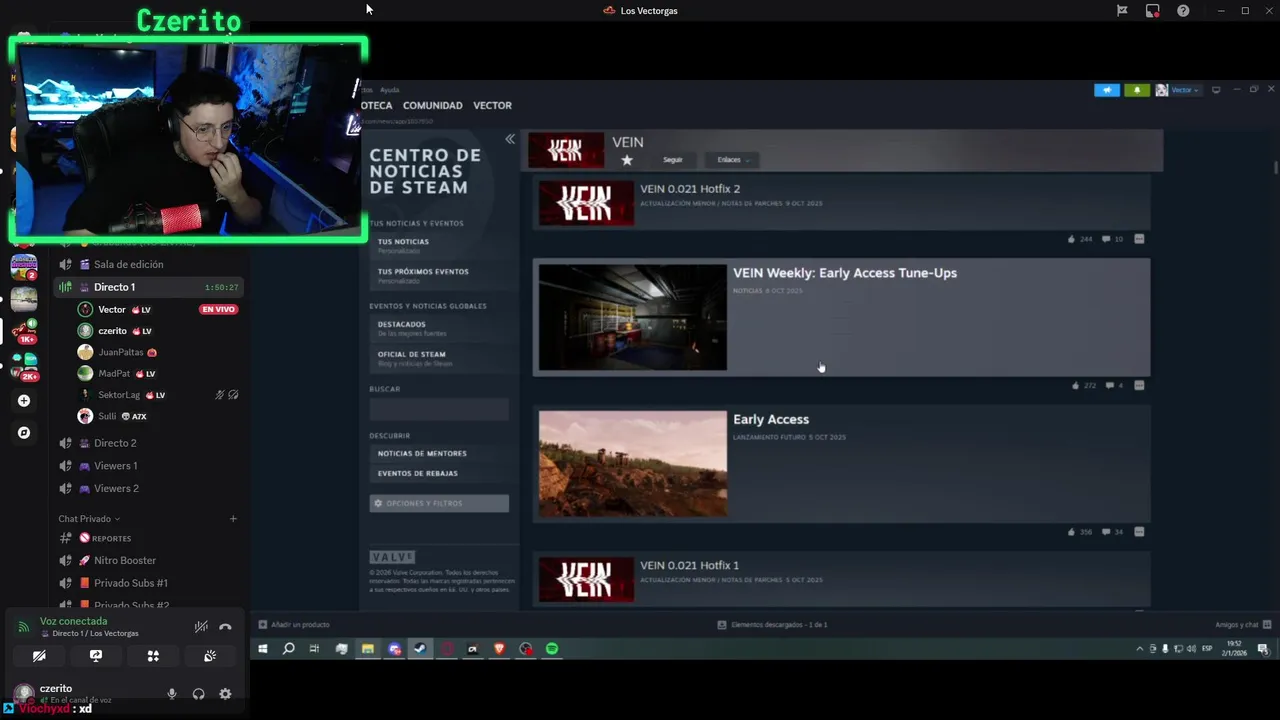This screenshot has width=1280, height=720.
Task: Open Discord user settings gear
Action: point(225,694)
